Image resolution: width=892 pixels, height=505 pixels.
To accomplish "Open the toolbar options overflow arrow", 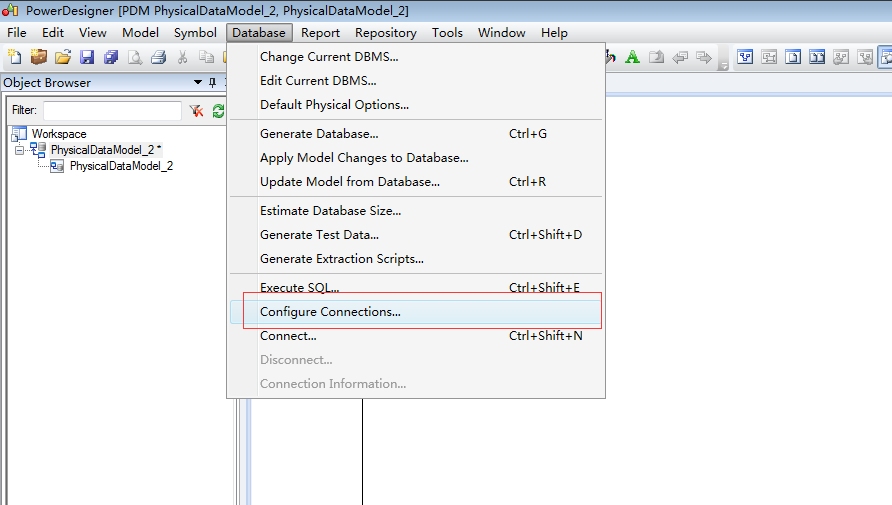I will pyautogui.click(x=723, y=66).
